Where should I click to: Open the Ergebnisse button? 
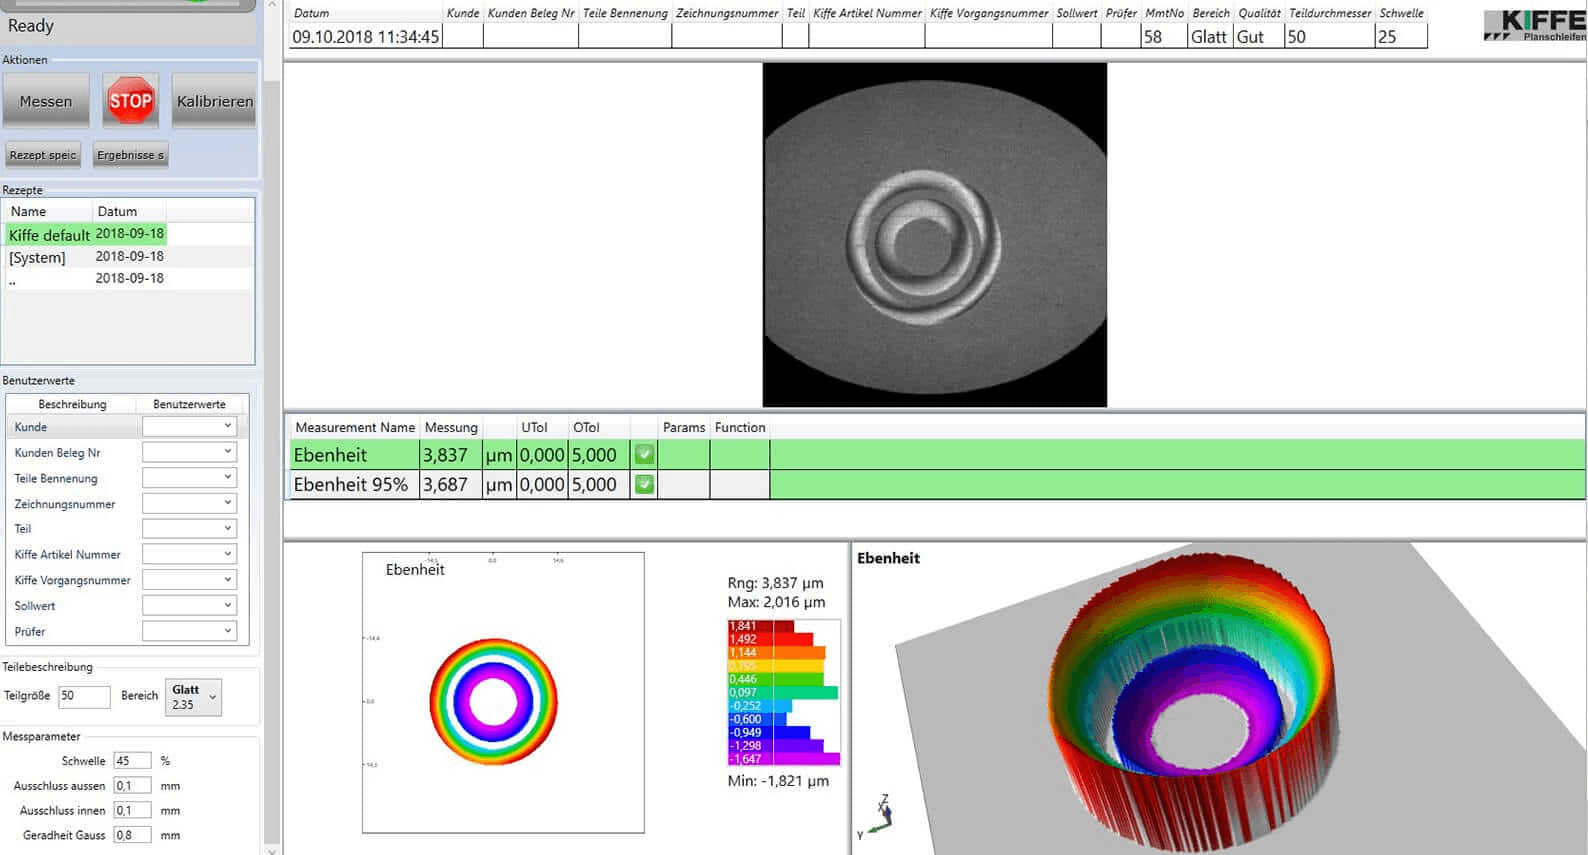coord(130,155)
